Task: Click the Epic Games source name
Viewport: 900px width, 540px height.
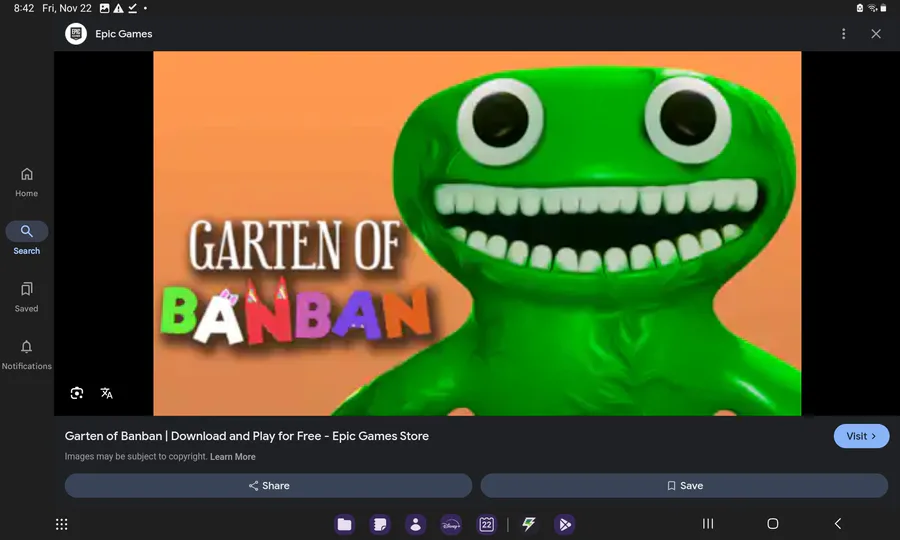Action: [x=123, y=34]
